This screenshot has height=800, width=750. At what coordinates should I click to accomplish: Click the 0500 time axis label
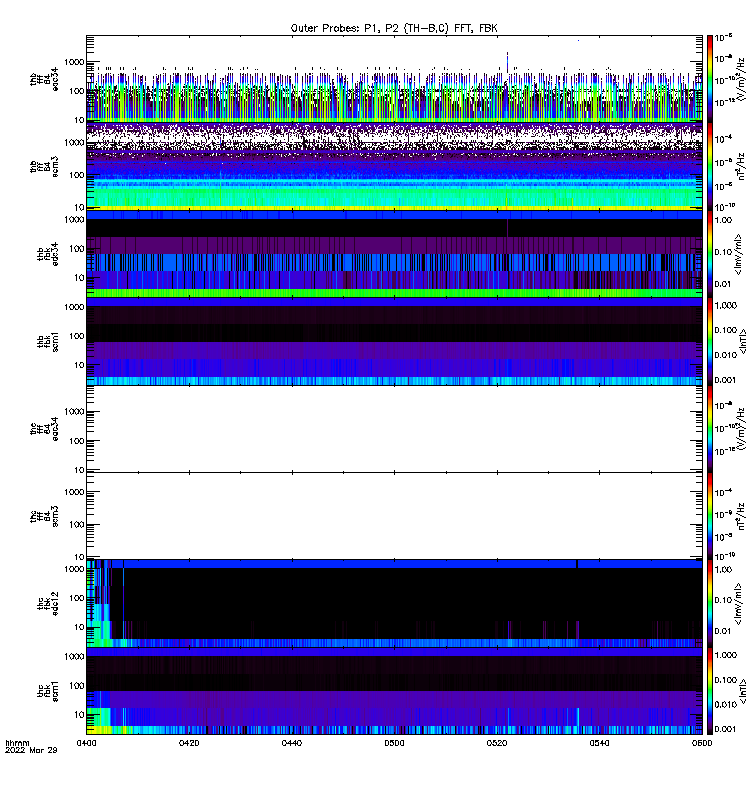(x=394, y=743)
